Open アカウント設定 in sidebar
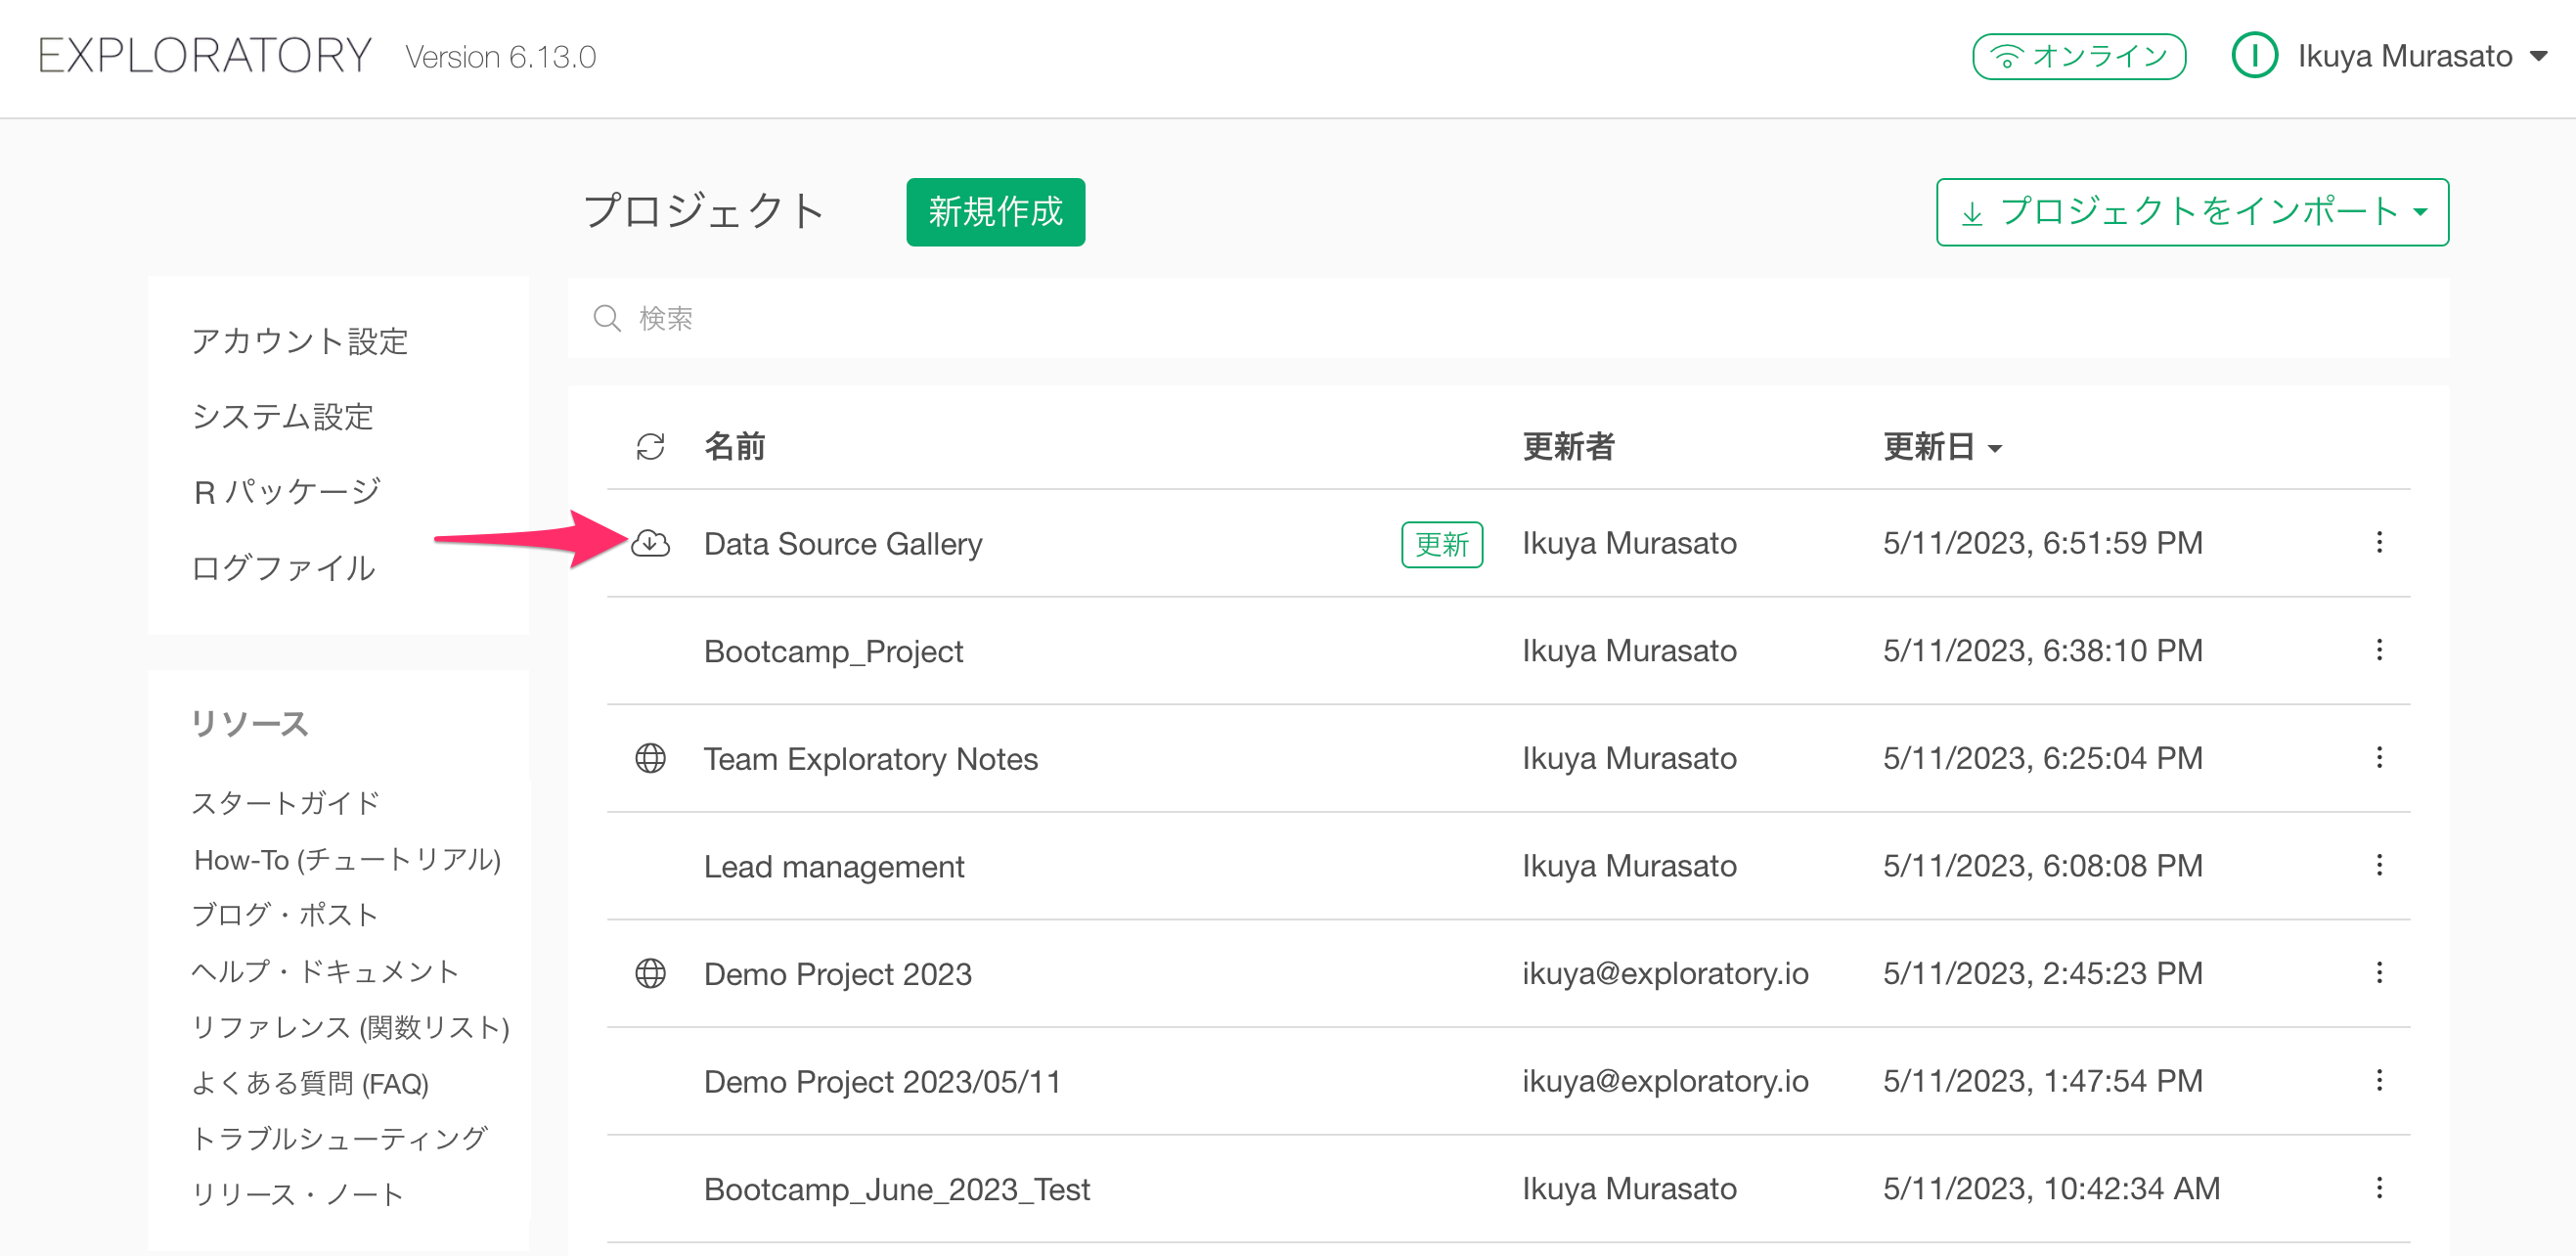 (299, 341)
